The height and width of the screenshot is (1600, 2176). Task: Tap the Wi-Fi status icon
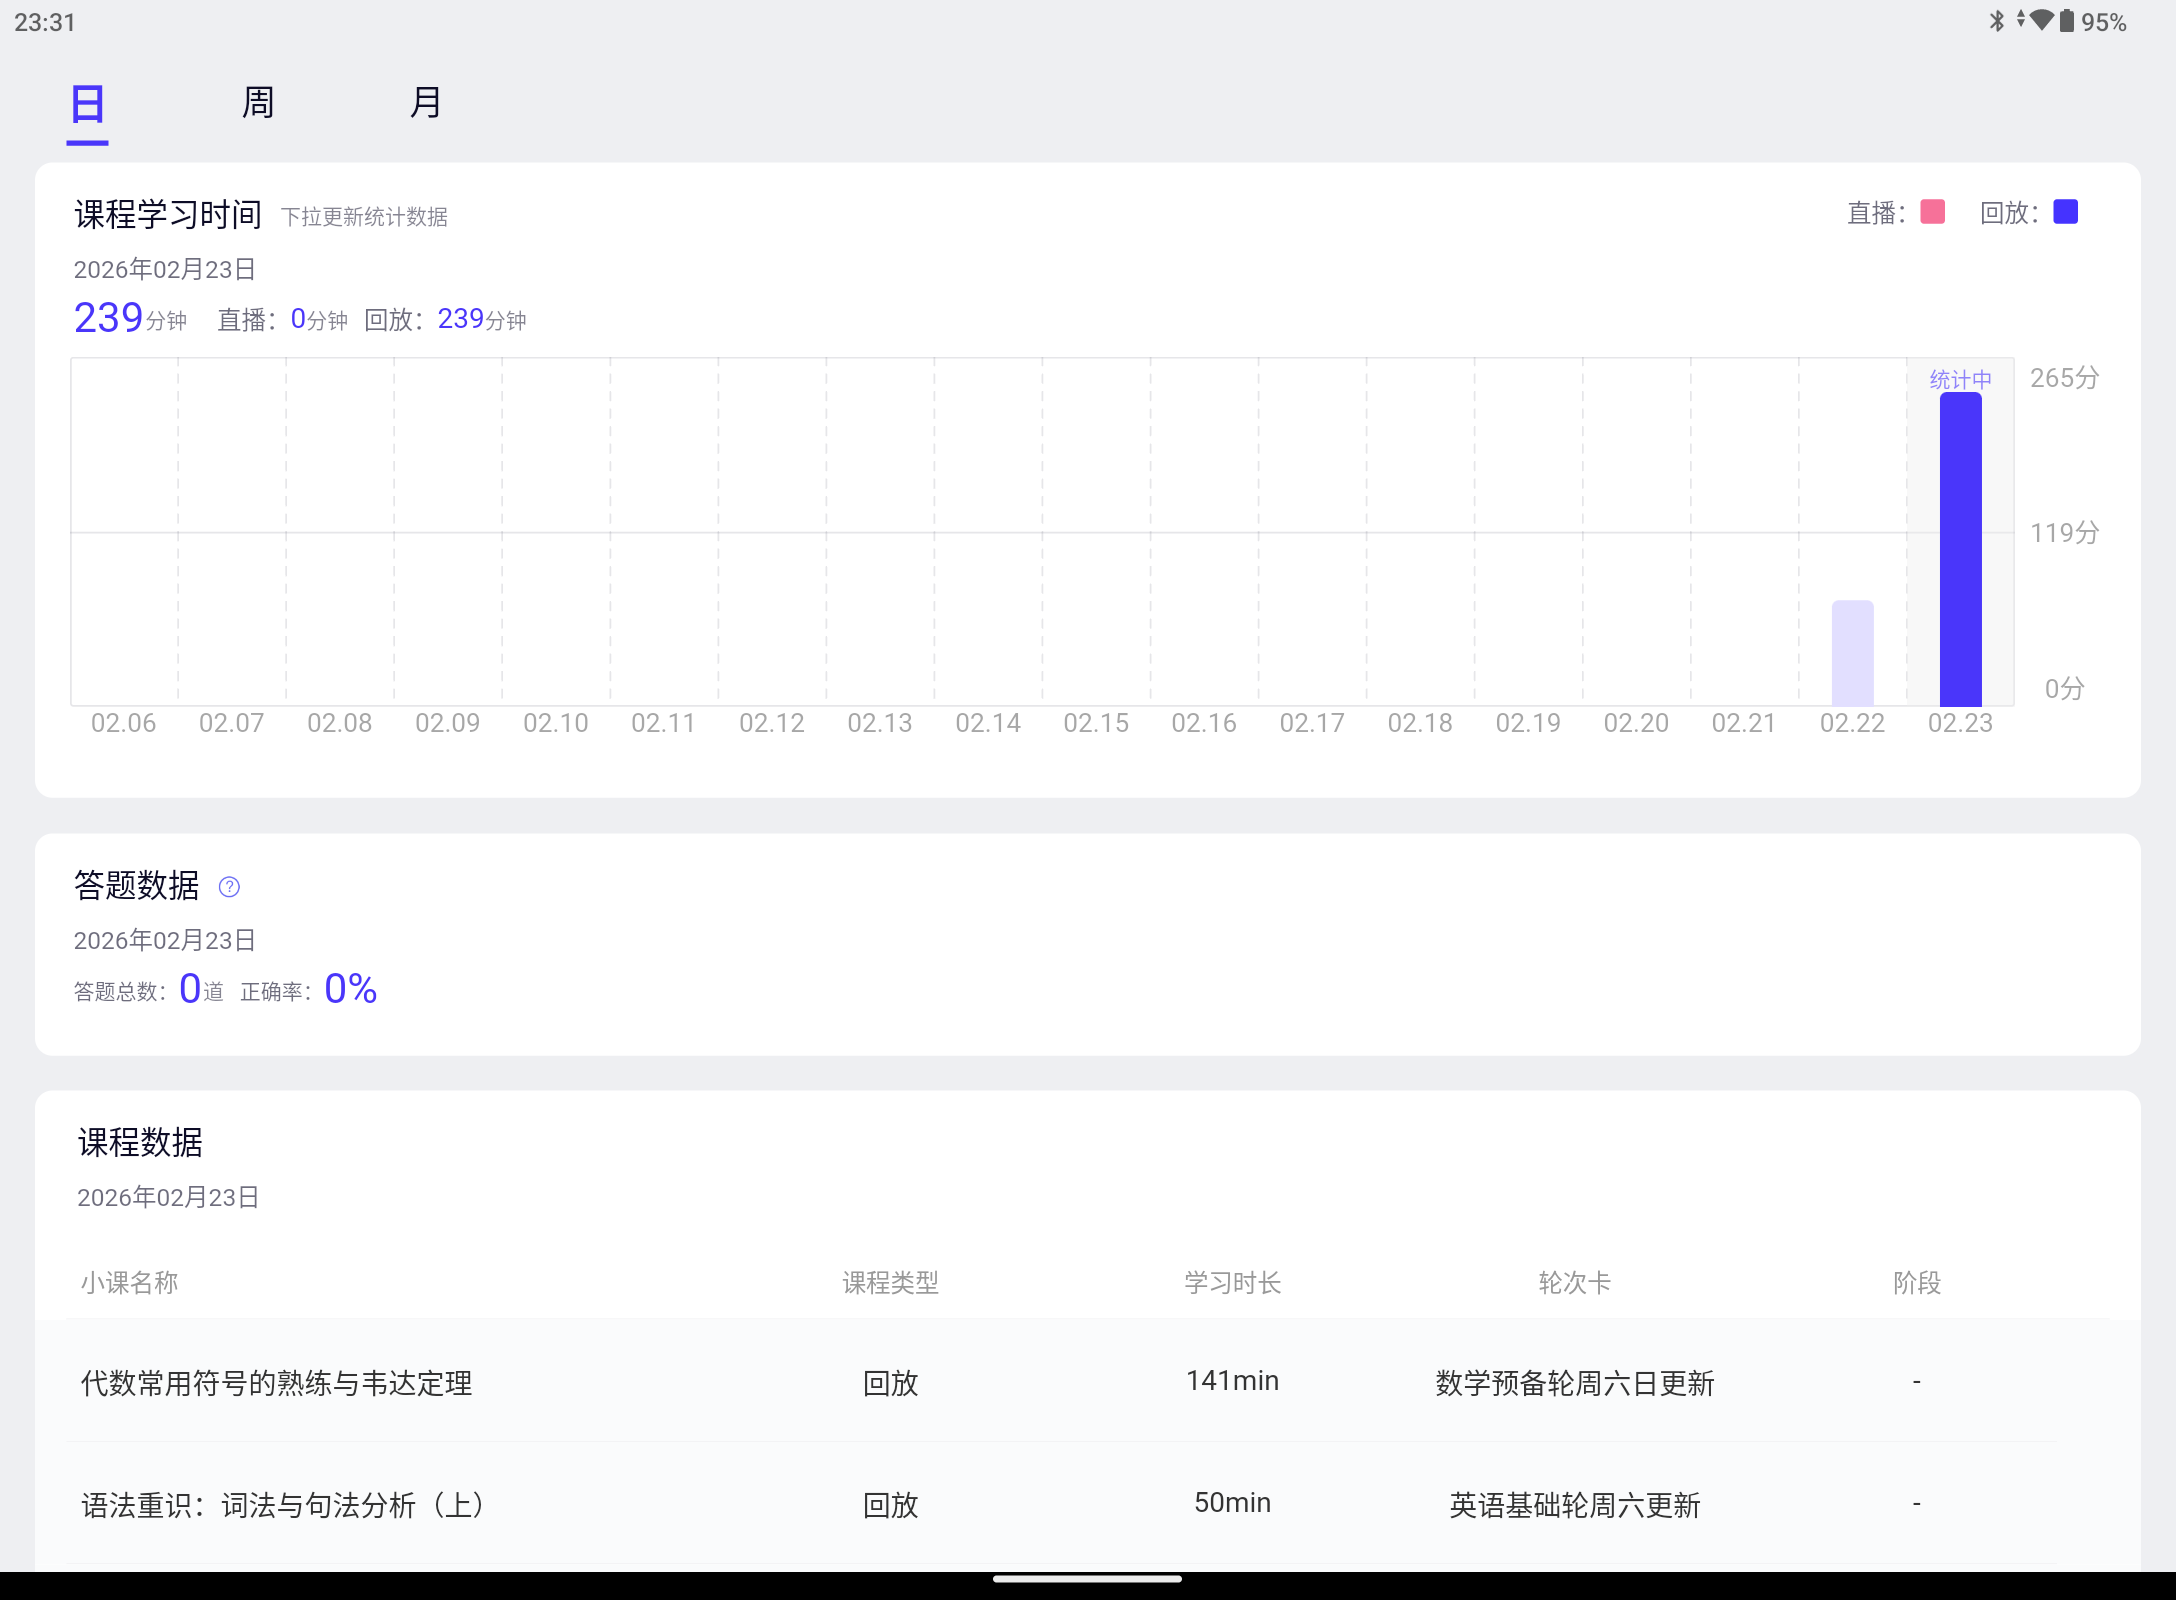(2041, 20)
